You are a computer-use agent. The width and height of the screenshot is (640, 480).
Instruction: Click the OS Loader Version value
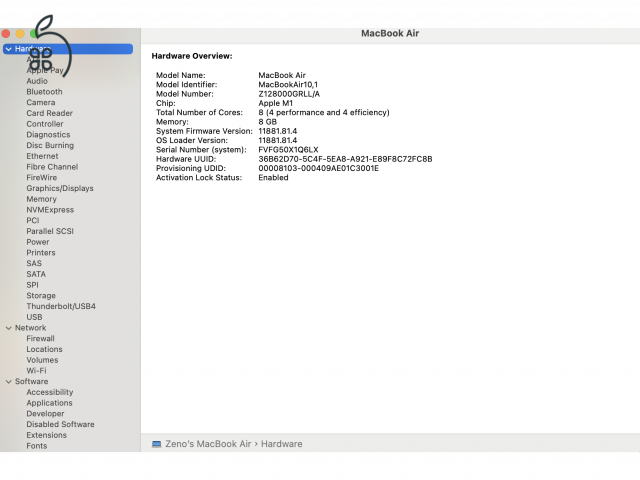coord(278,140)
